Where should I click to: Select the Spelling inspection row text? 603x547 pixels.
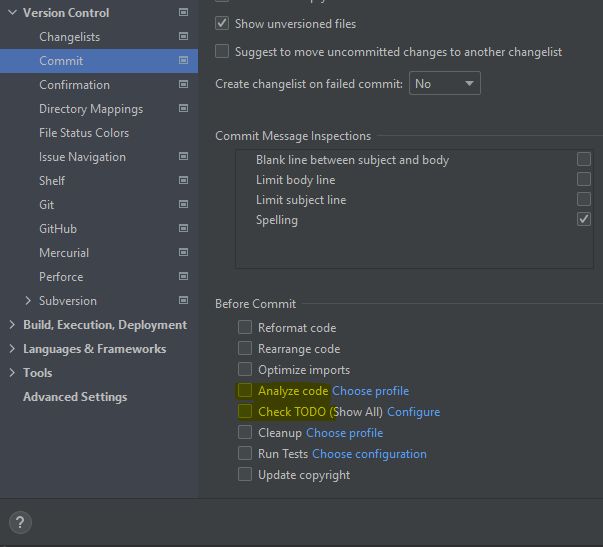point(277,220)
